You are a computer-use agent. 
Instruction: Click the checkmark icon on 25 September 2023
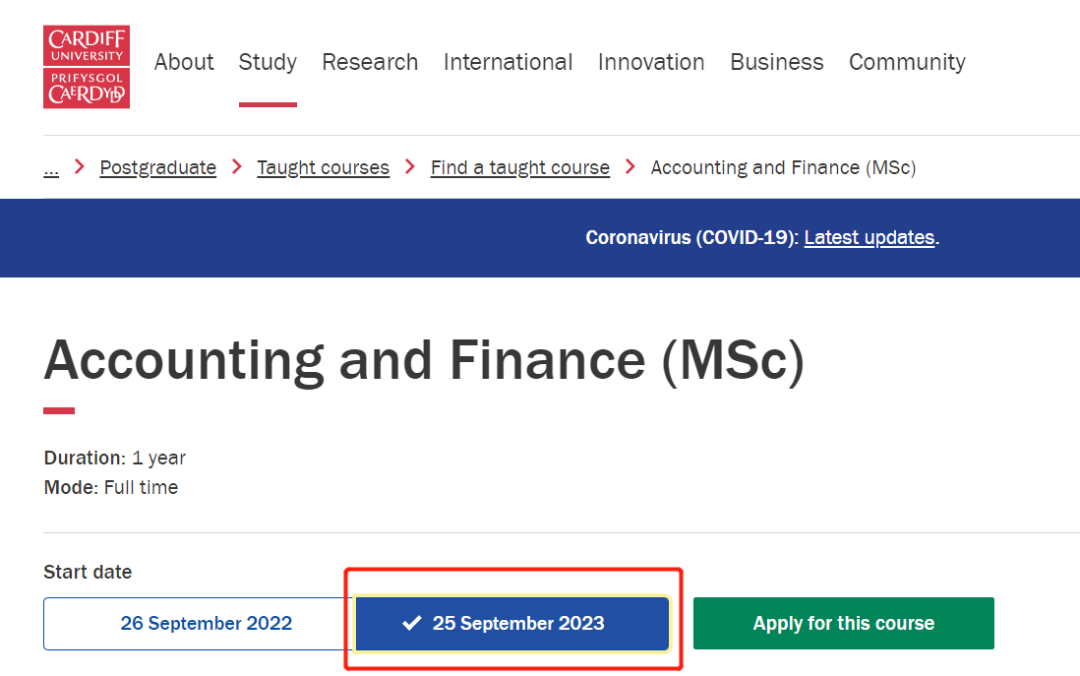(x=411, y=623)
